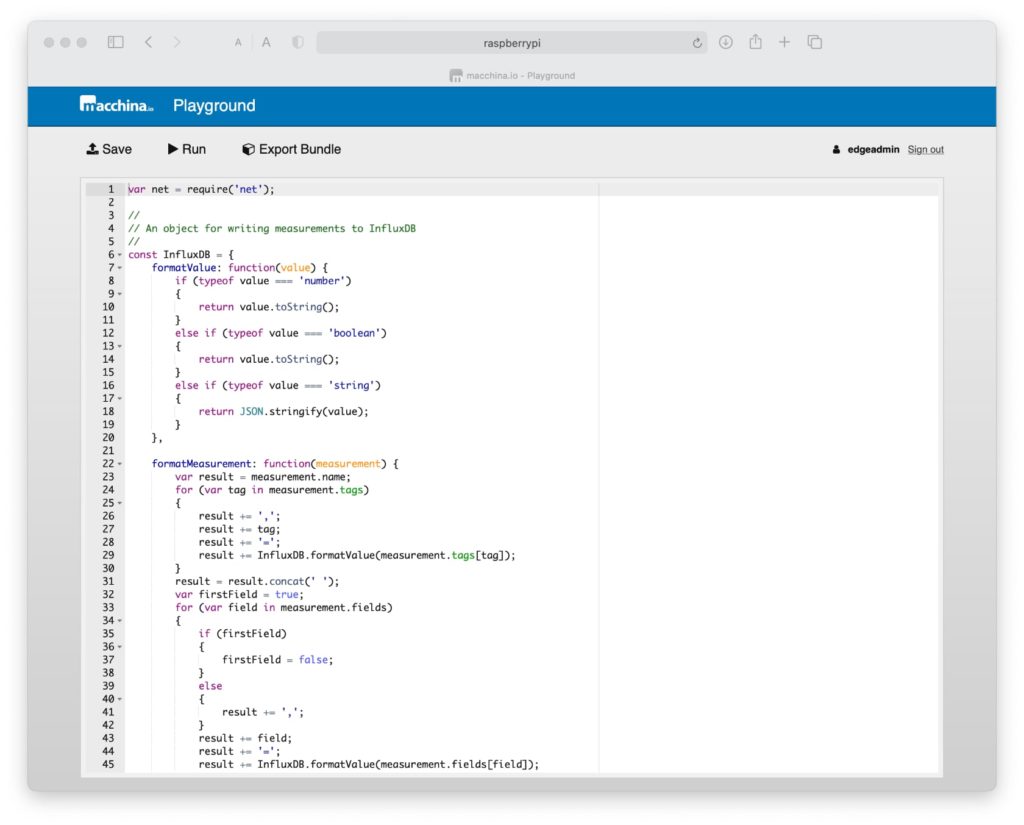Collapse the formatMeasurement function fold

point(120,463)
